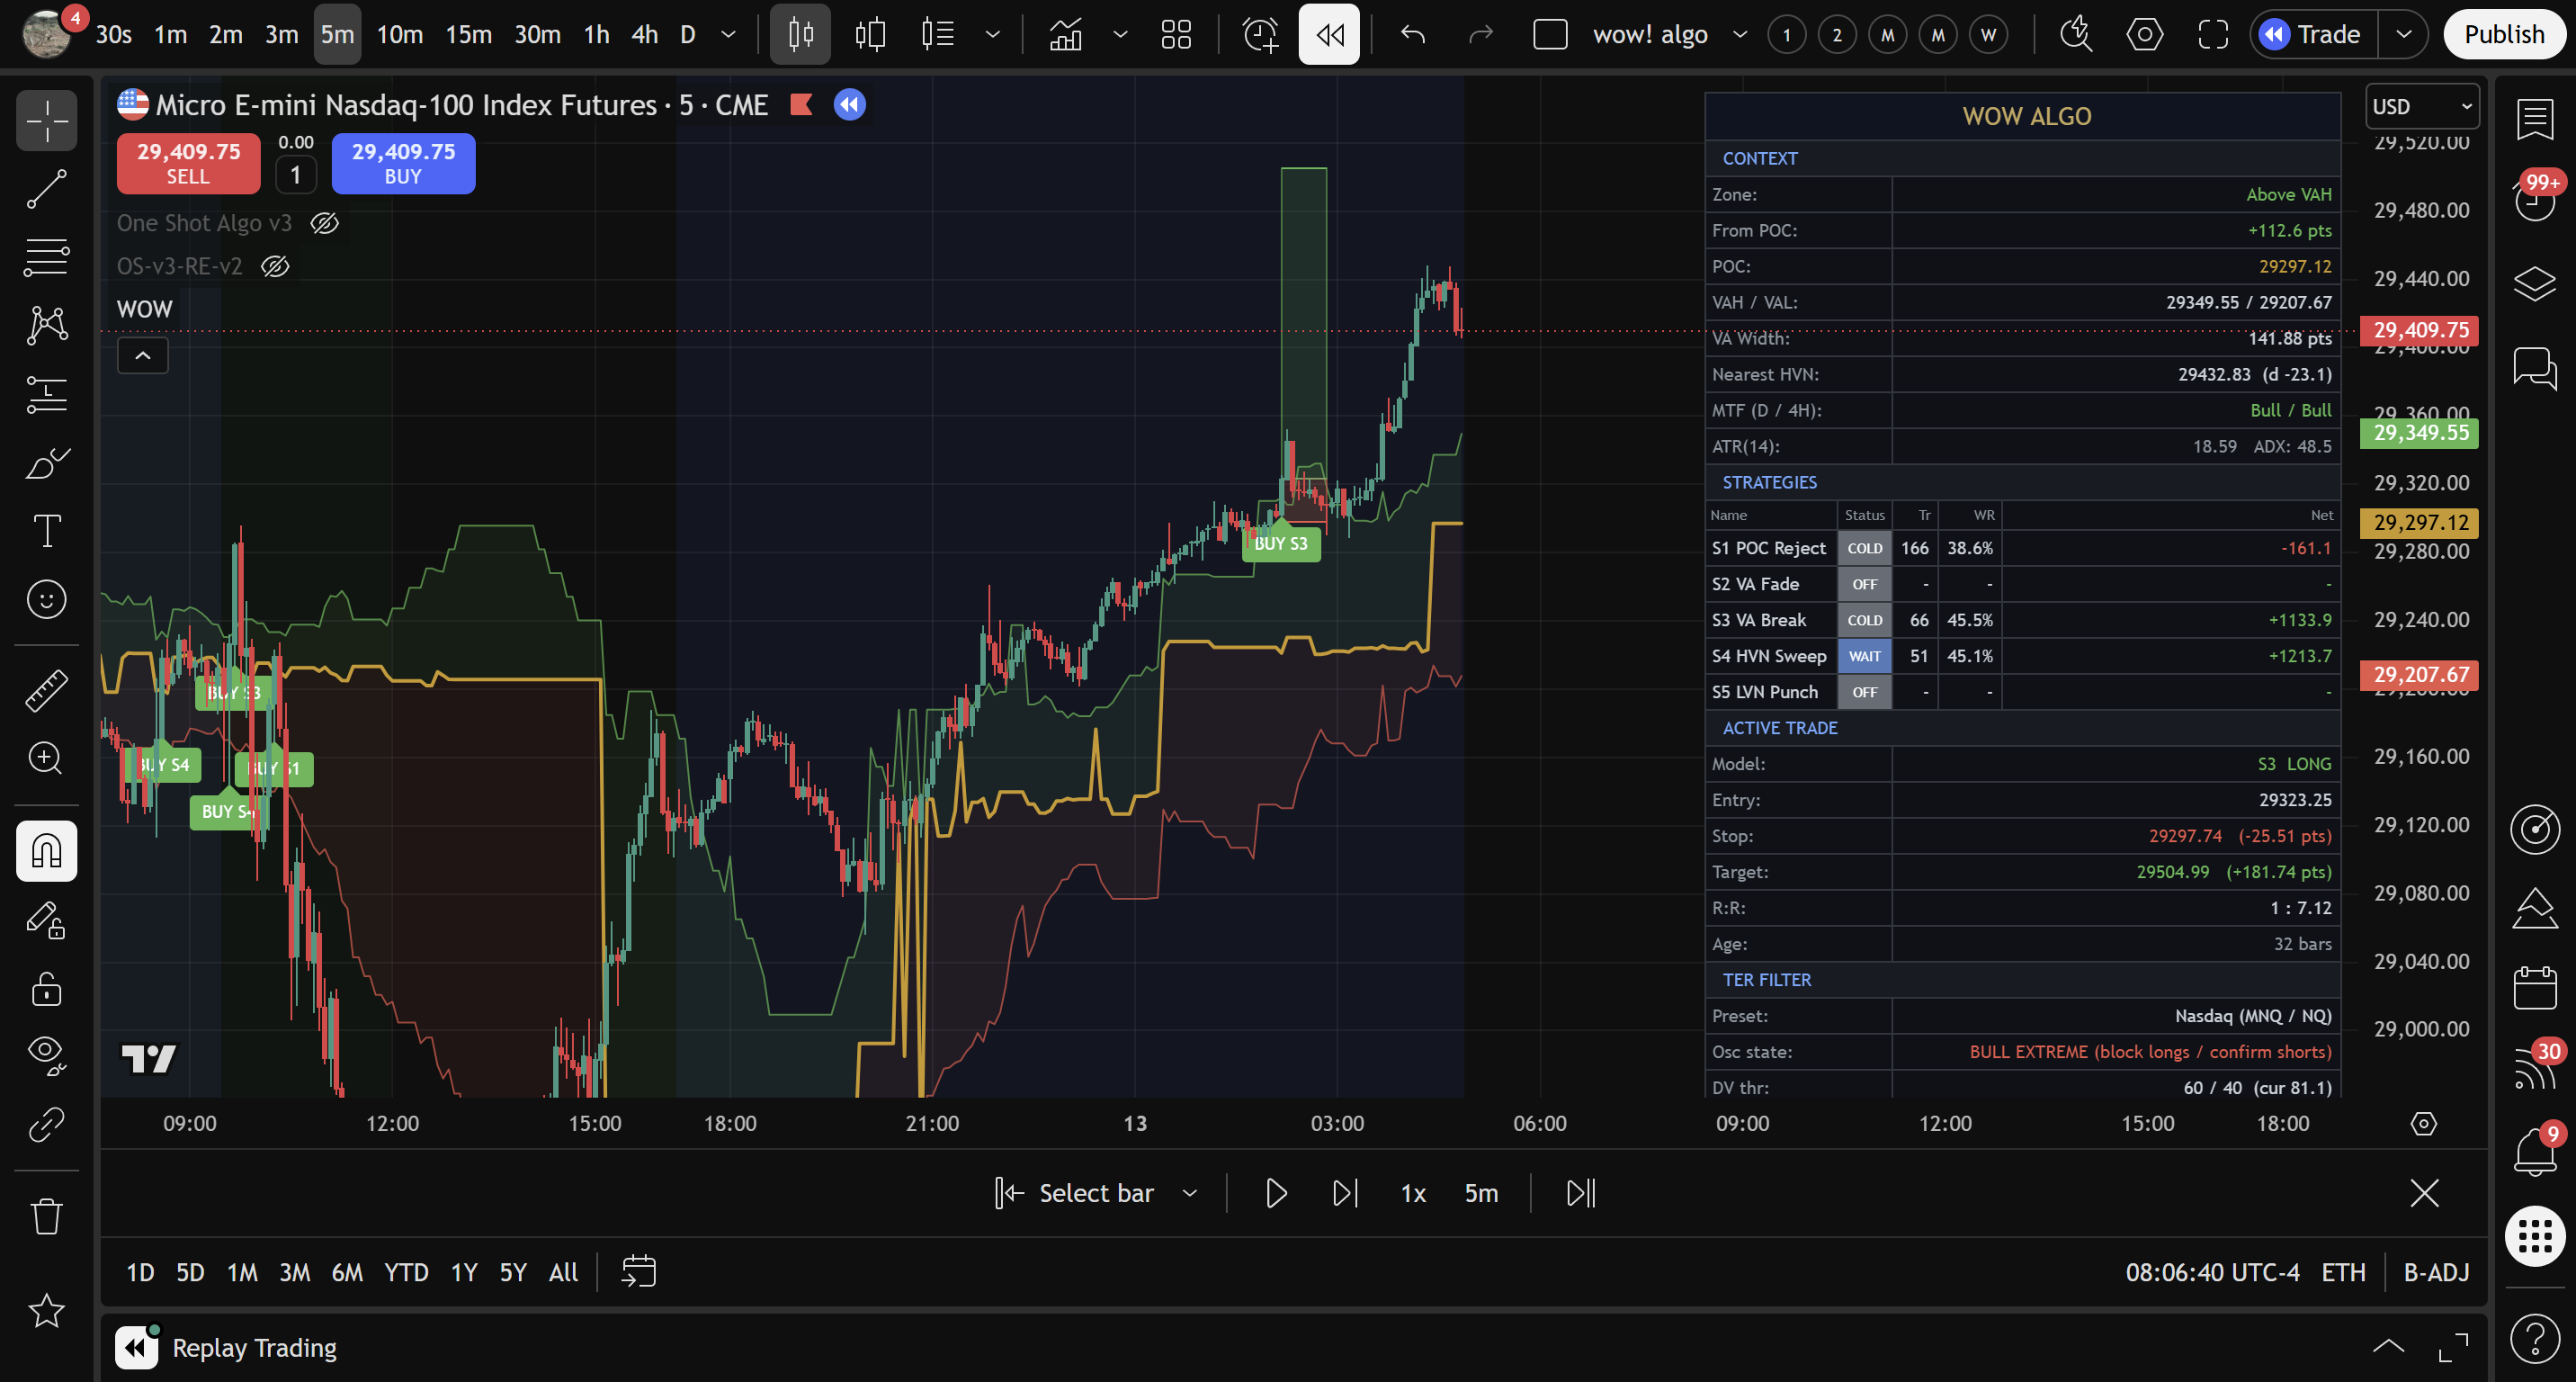This screenshot has height=1382, width=2576.
Task: Switch to the 15m timeframe
Action: point(469,34)
